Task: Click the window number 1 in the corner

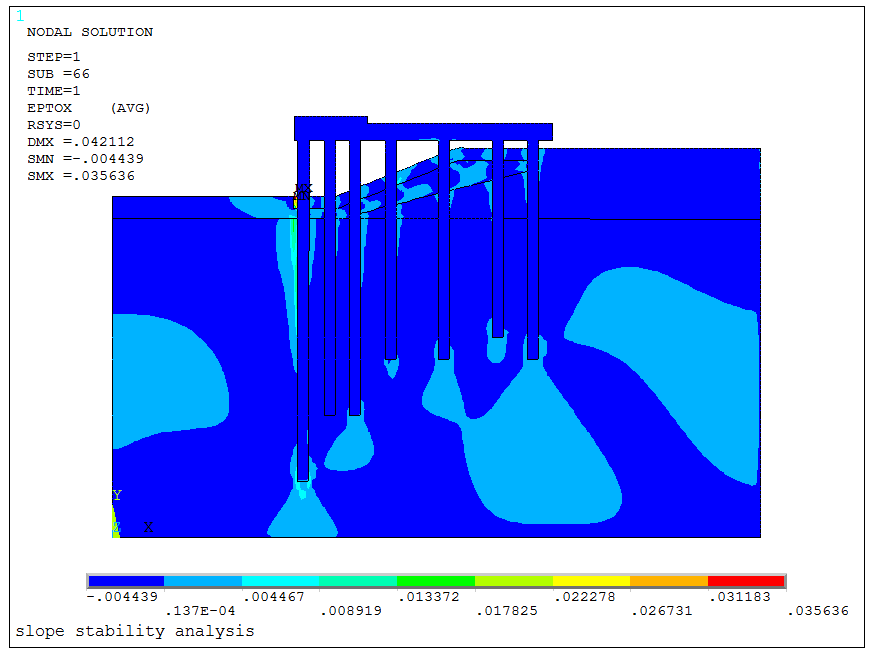Action: 20,16
